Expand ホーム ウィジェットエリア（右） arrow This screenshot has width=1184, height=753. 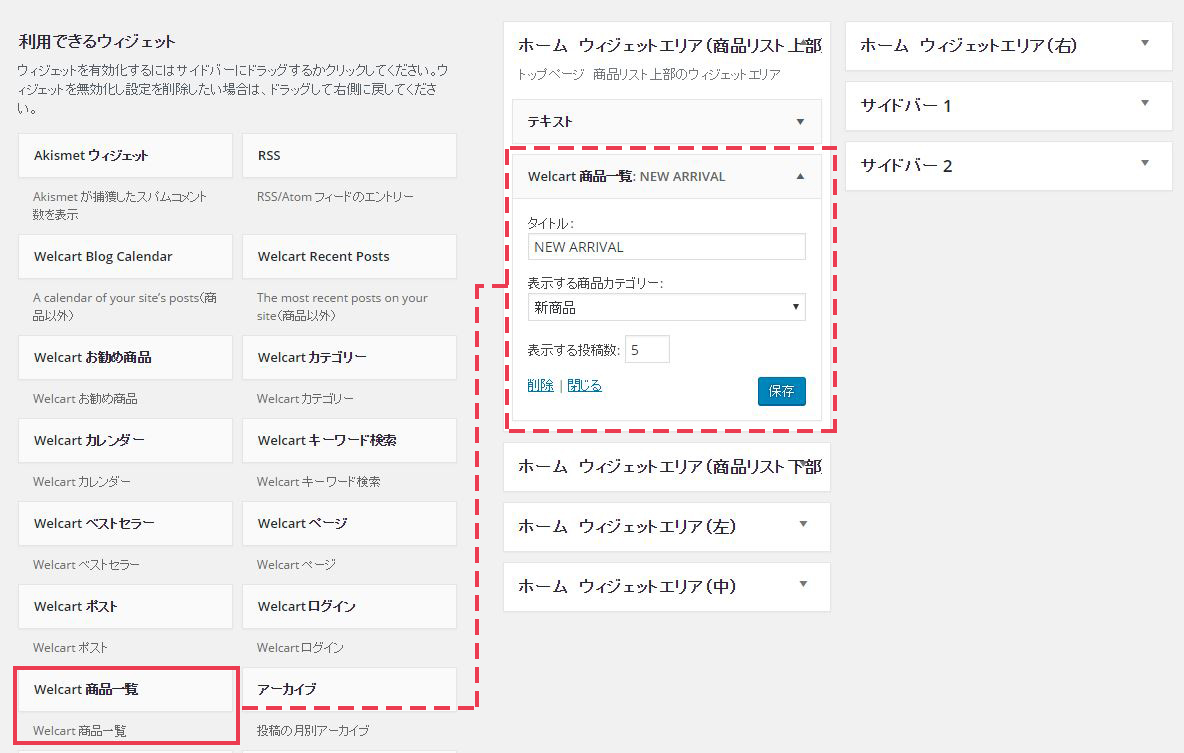(x=1145, y=43)
